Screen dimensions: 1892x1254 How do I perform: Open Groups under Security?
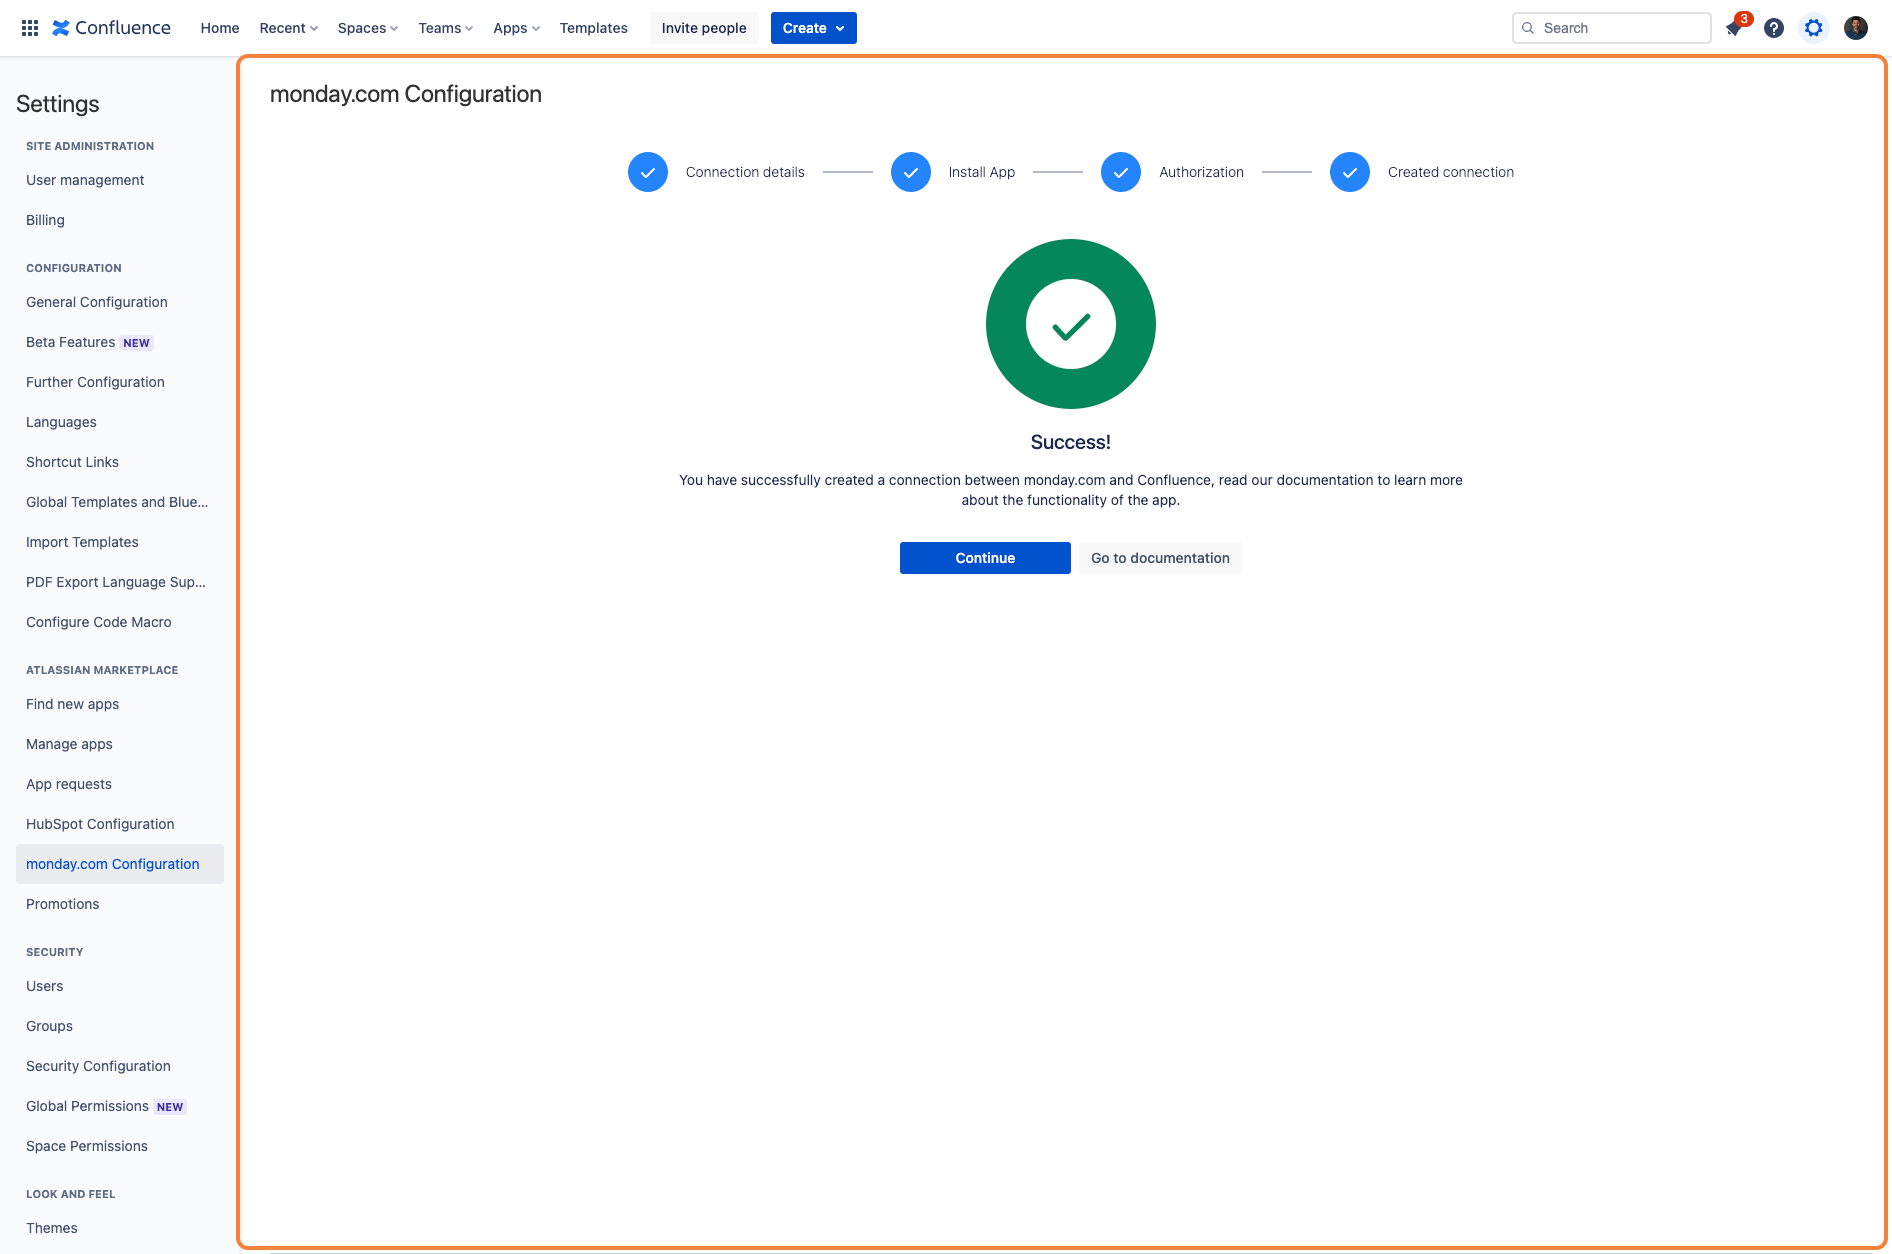tap(120, 1026)
